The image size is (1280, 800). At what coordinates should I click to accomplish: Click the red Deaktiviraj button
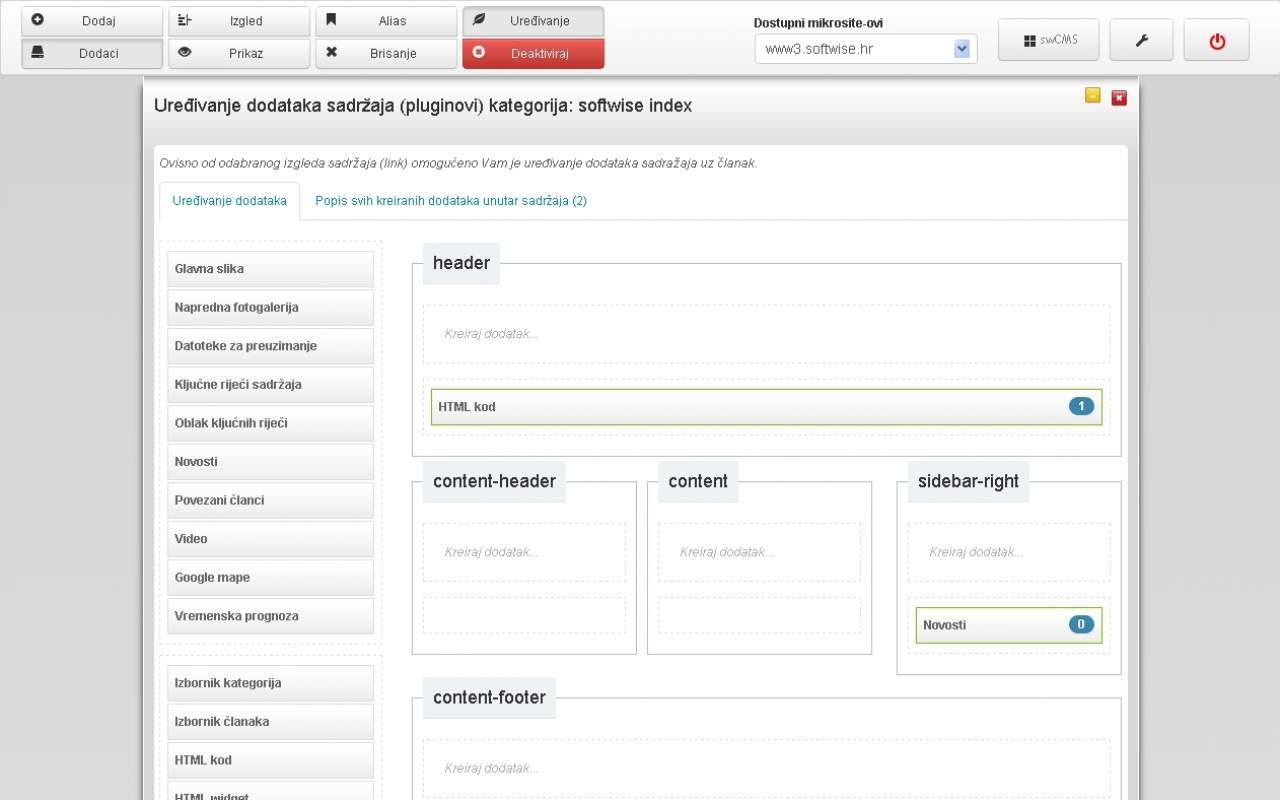(533, 53)
